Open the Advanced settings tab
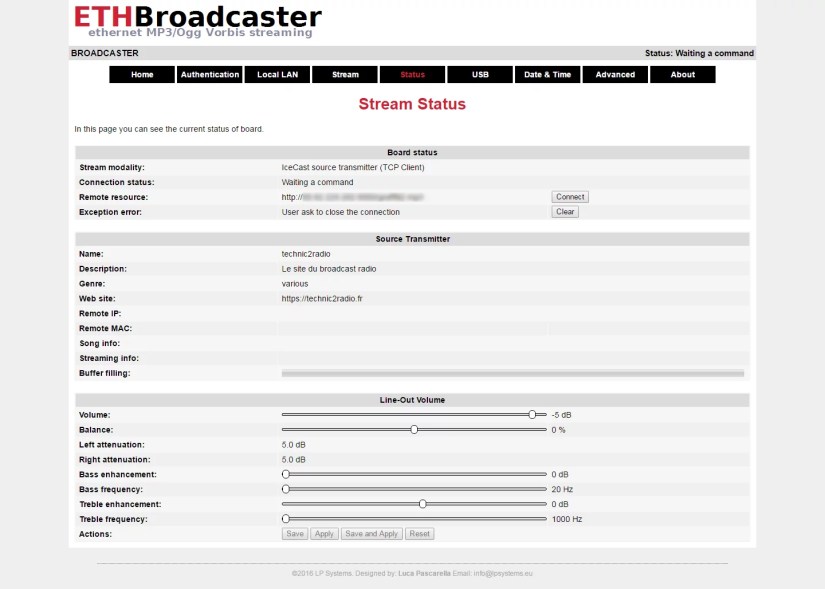Image resolution: width=825 pixels, height=589 pixels. [615, 75]
